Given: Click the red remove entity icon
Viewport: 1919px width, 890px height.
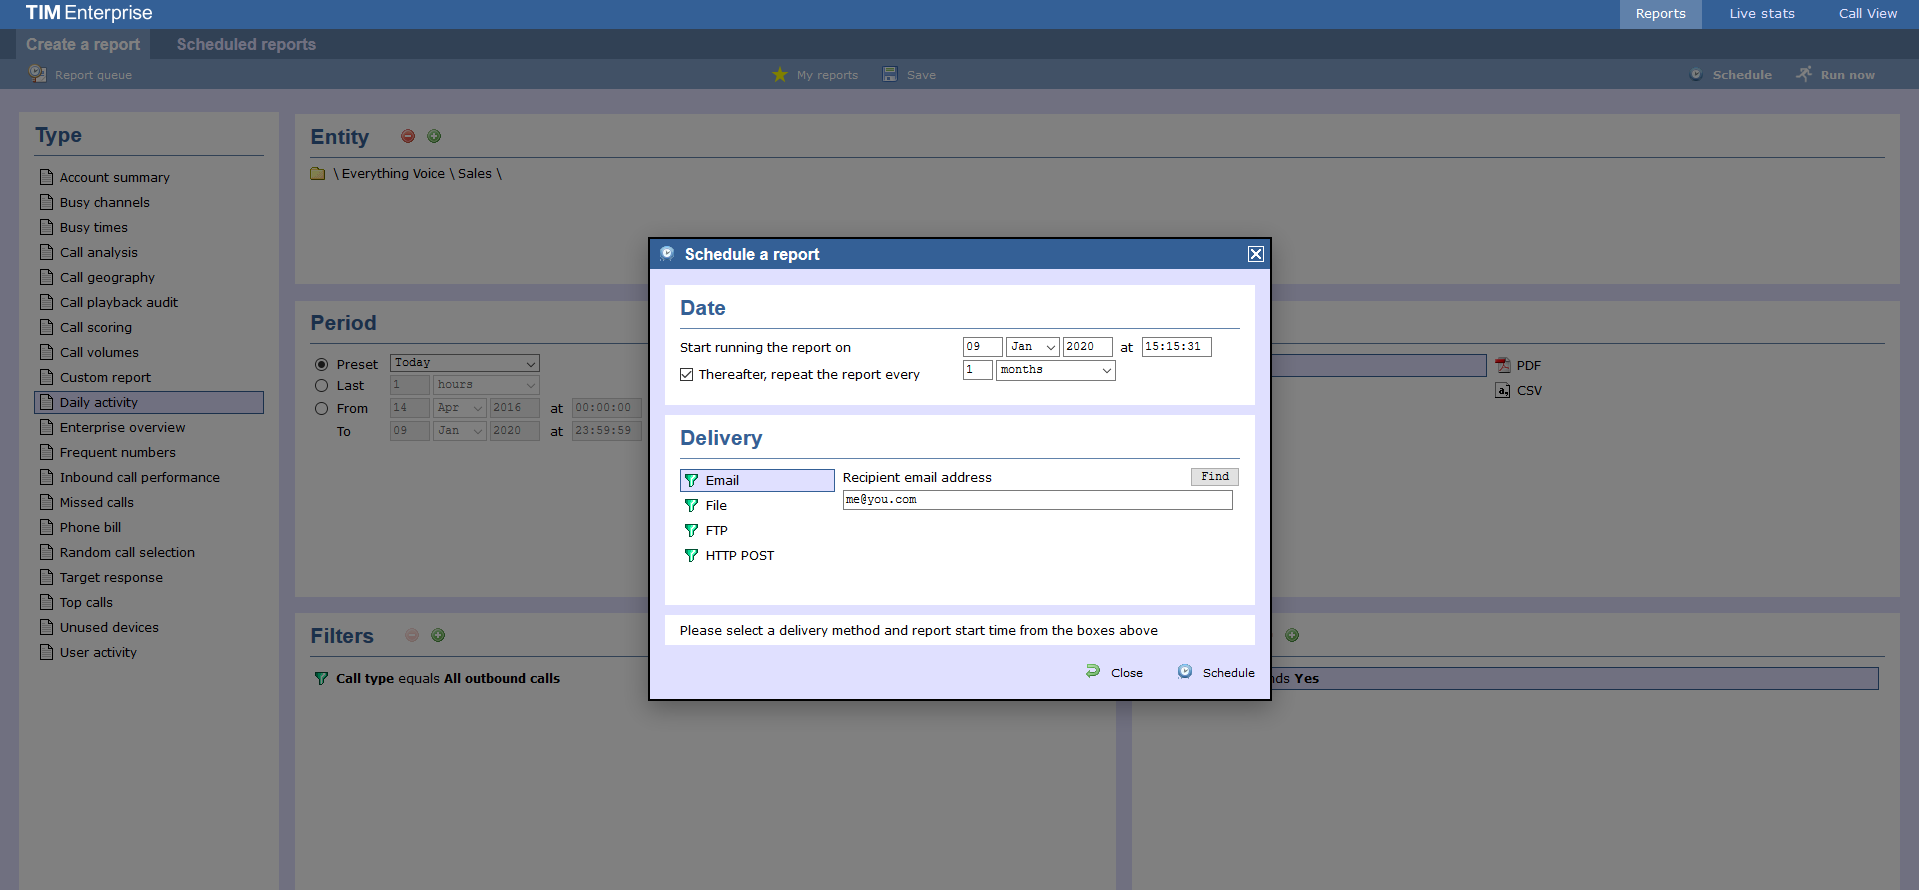Looking at the screenshot, I should [x=408, y=136].
